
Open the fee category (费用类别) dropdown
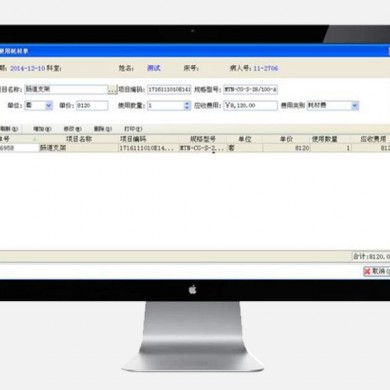tap(355, 106)
